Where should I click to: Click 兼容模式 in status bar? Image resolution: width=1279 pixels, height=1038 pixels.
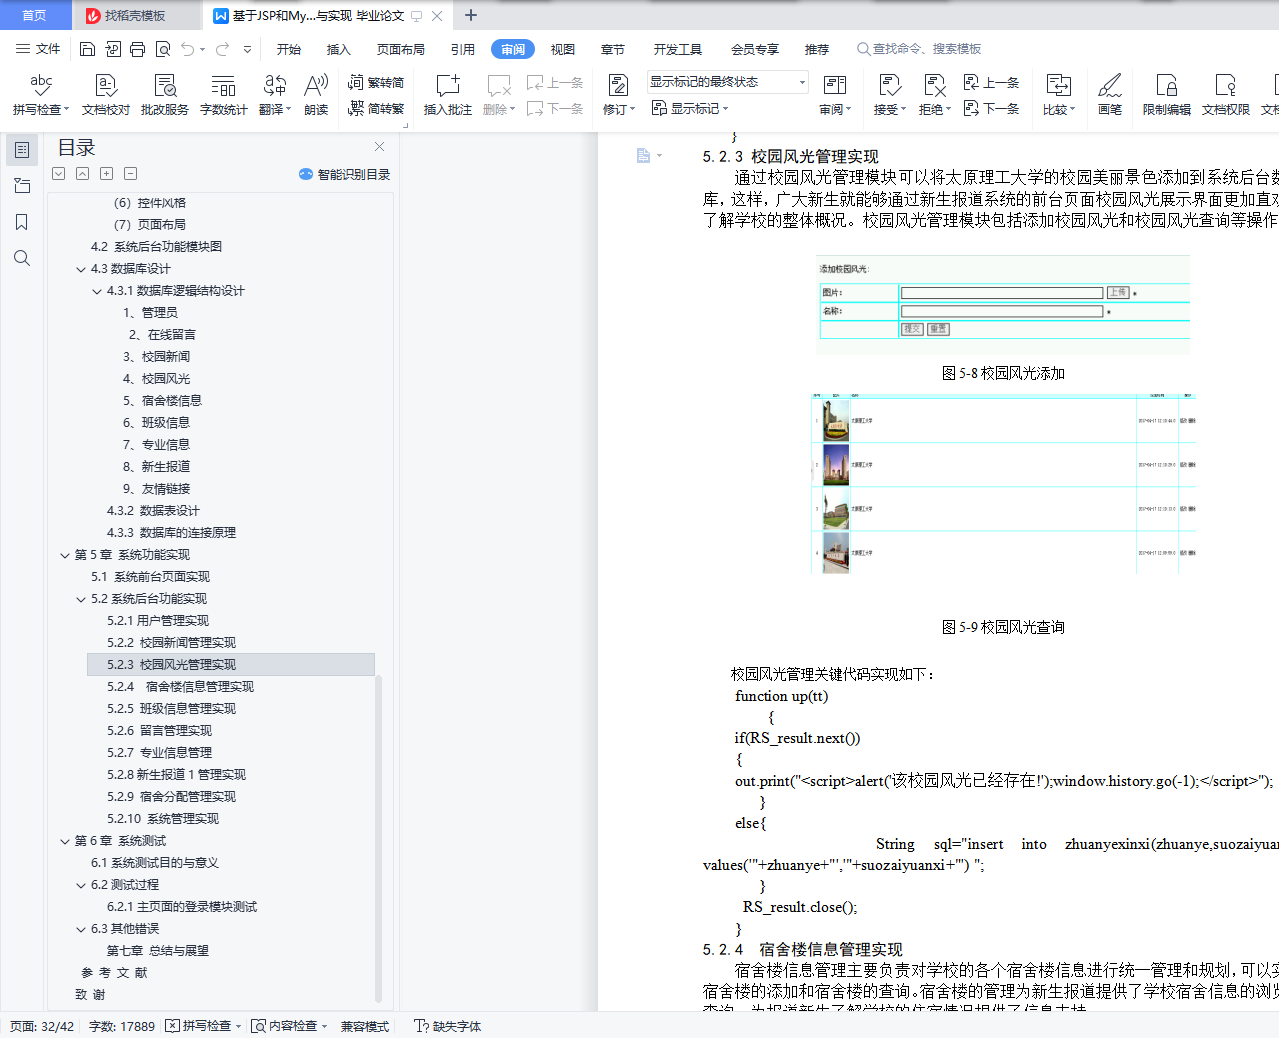pyautogui.click(x=364, y=1026)
